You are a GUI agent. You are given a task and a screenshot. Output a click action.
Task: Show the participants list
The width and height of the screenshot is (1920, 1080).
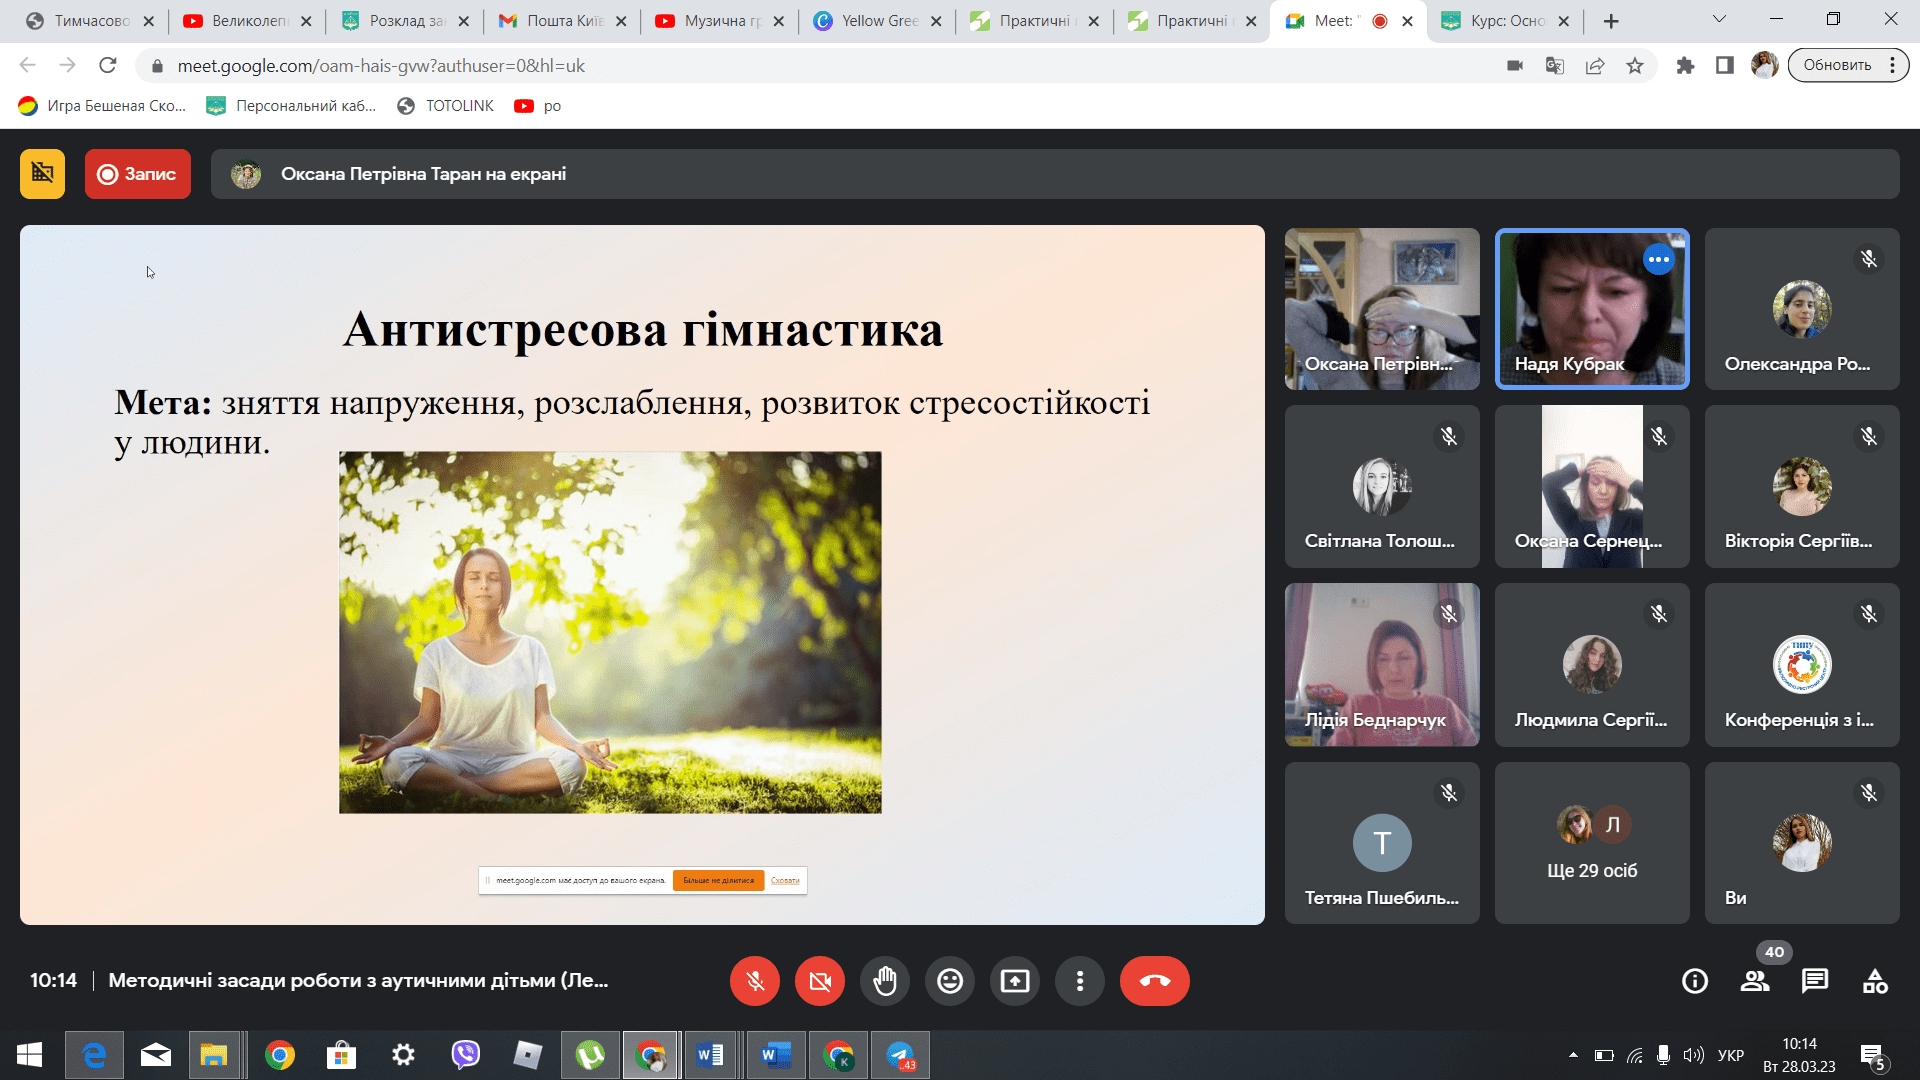pyautogui.click(x=1755, y=981)
